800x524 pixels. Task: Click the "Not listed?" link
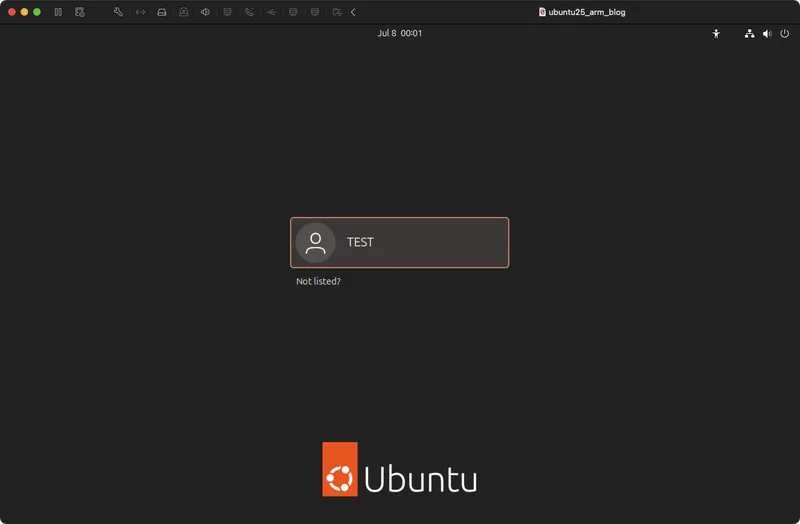click(x=318, y=281)
